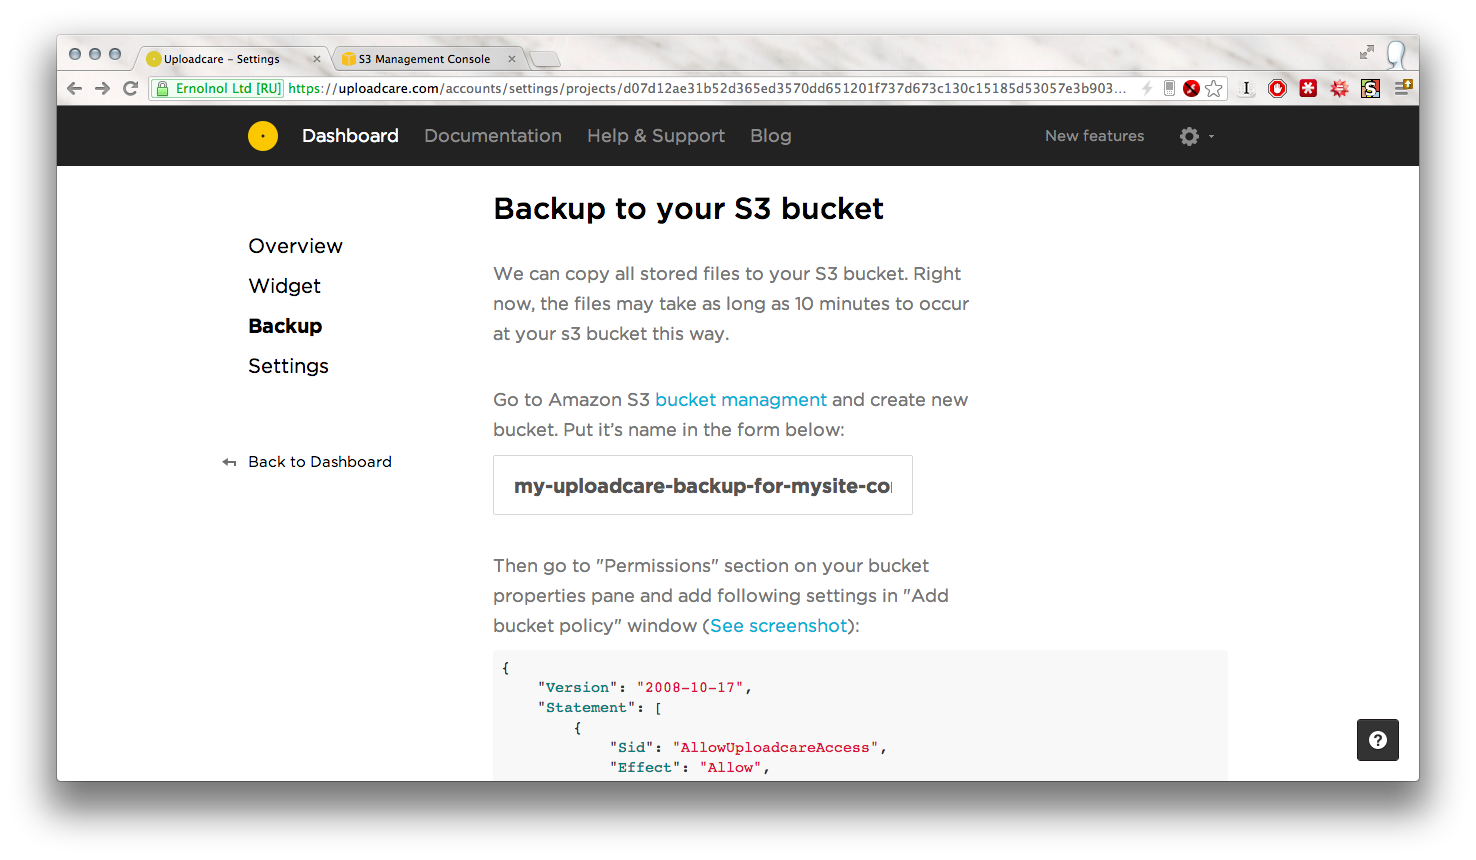Select Backup in the sidebar
Screen dimensions: 1476x860
285,326
